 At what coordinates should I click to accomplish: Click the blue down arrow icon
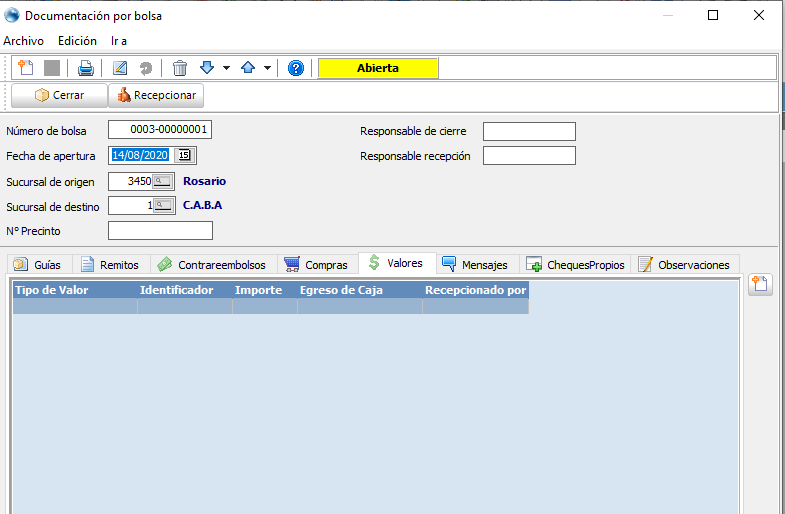tap(207, 68)
